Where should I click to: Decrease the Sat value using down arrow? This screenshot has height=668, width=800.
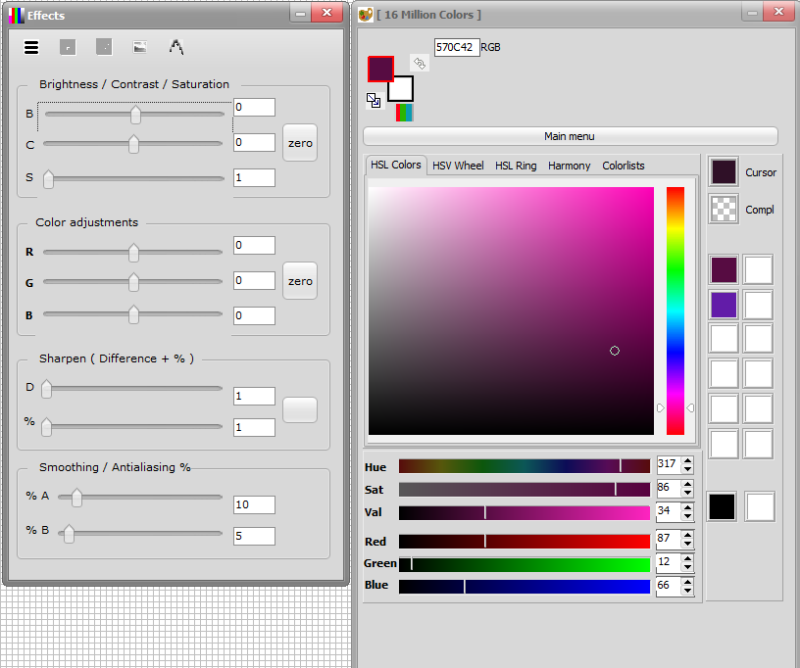point(688,493)
